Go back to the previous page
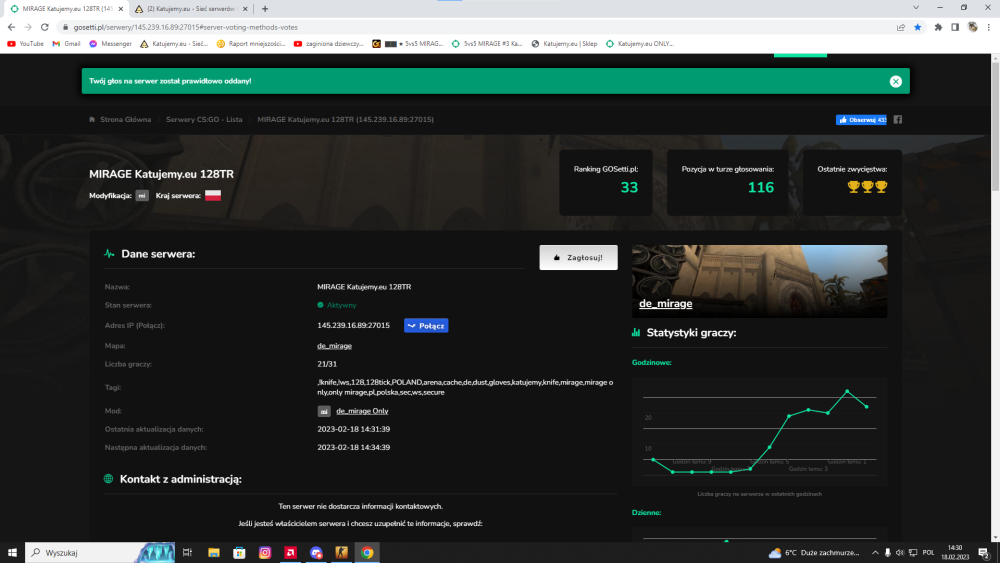 point(11,27)
